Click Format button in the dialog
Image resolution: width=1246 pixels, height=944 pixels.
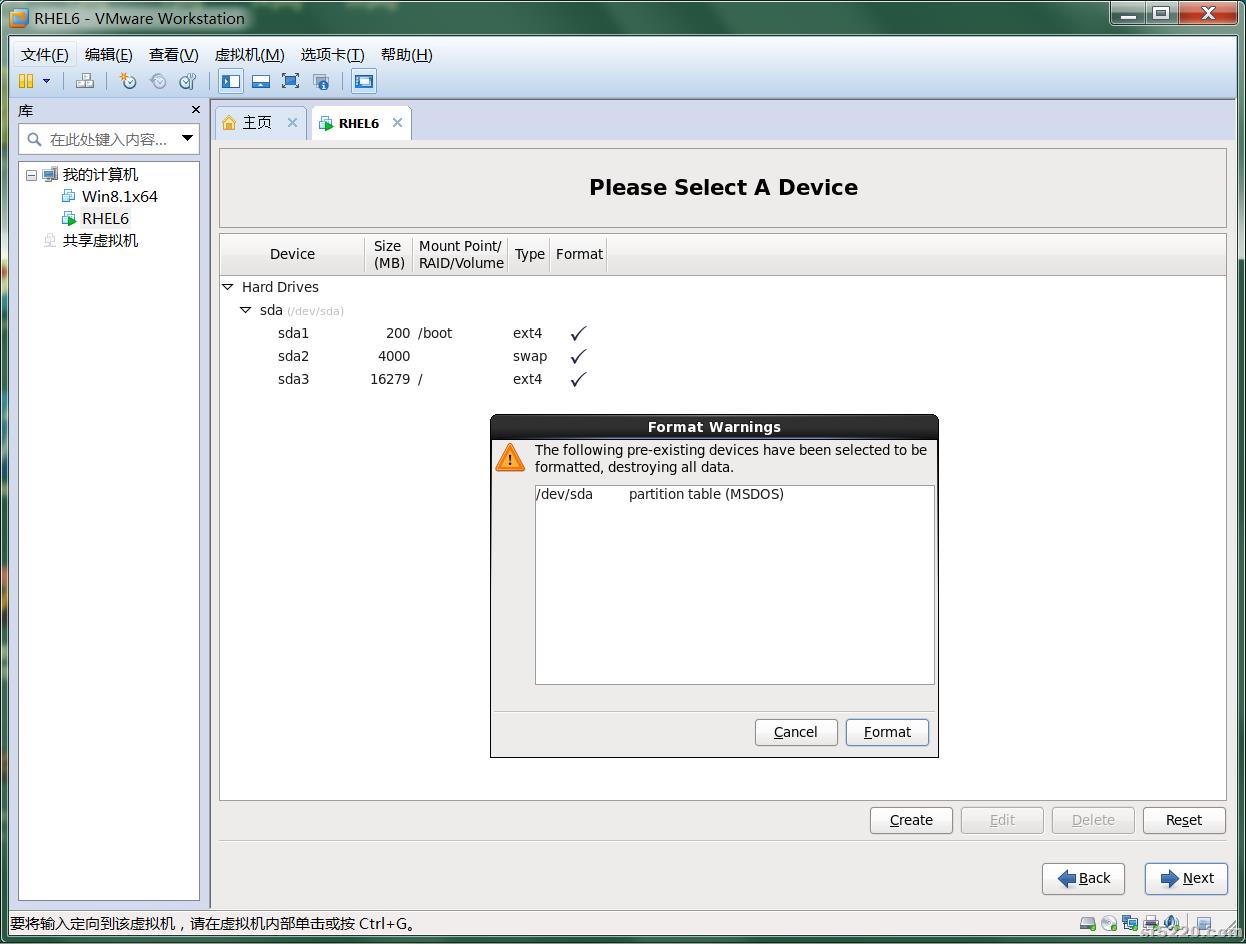887,732
